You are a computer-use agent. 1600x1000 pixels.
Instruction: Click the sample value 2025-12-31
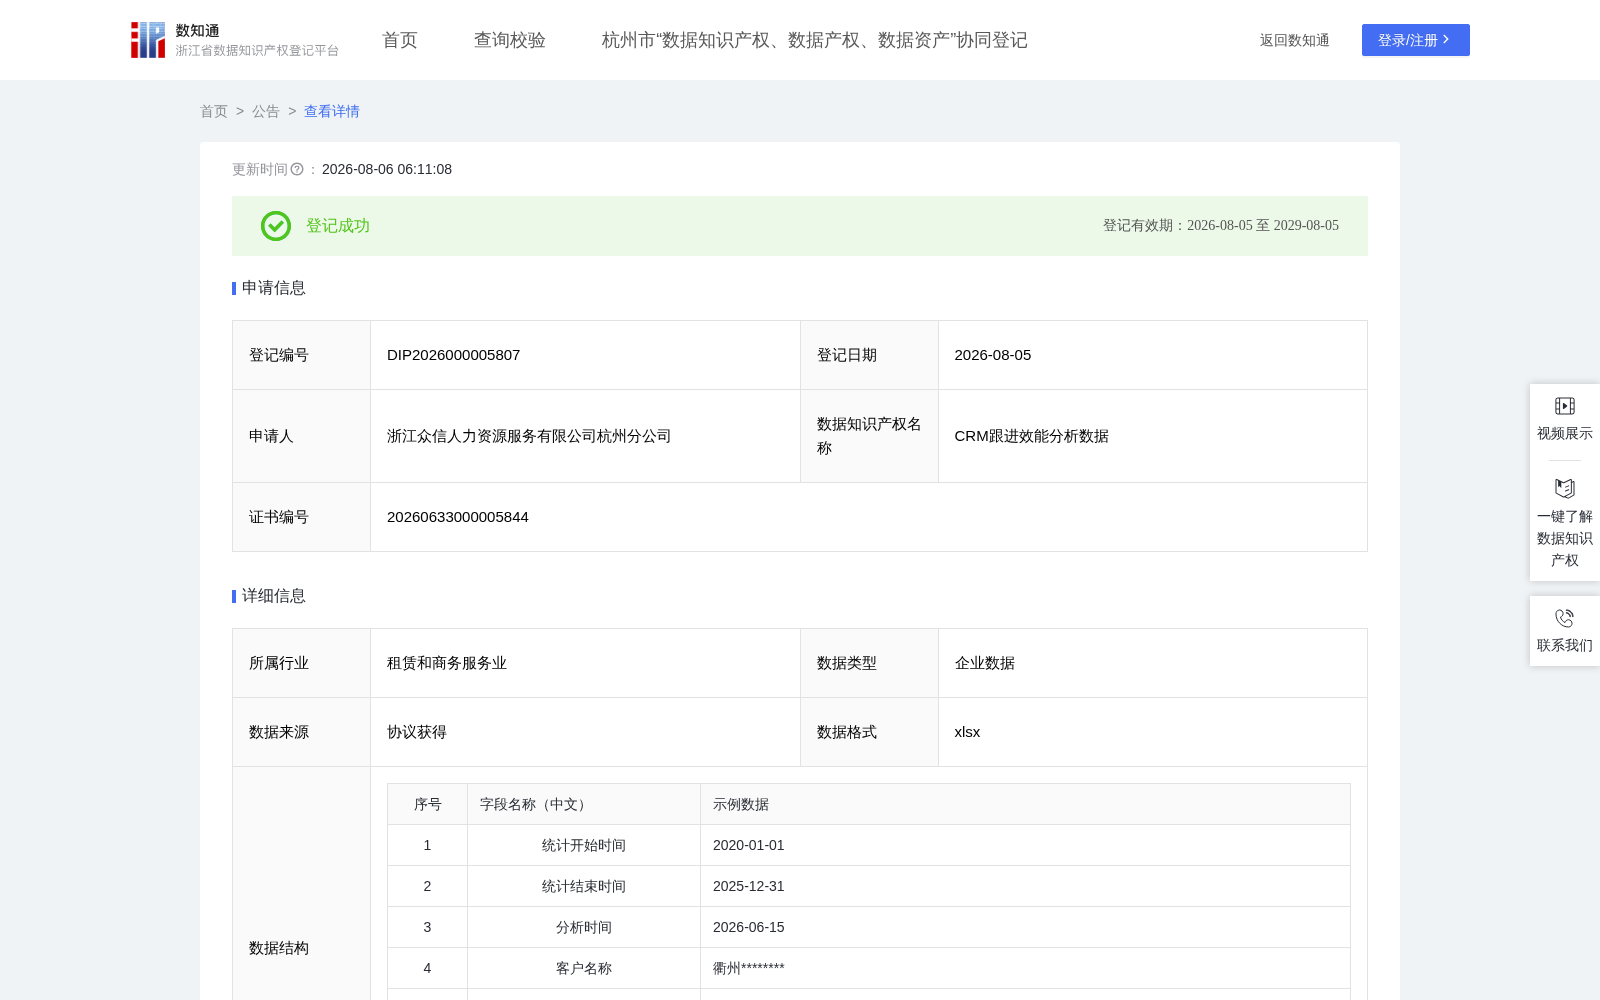(749, 886)
